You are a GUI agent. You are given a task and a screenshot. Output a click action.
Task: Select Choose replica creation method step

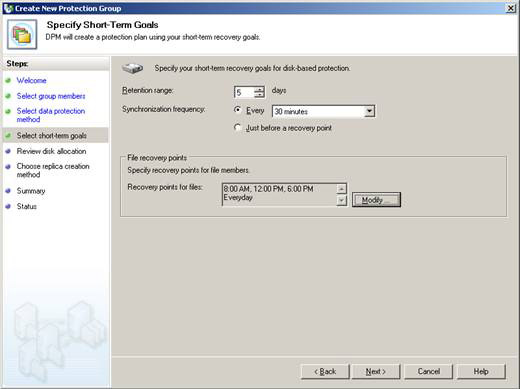[x=53, y=170]
